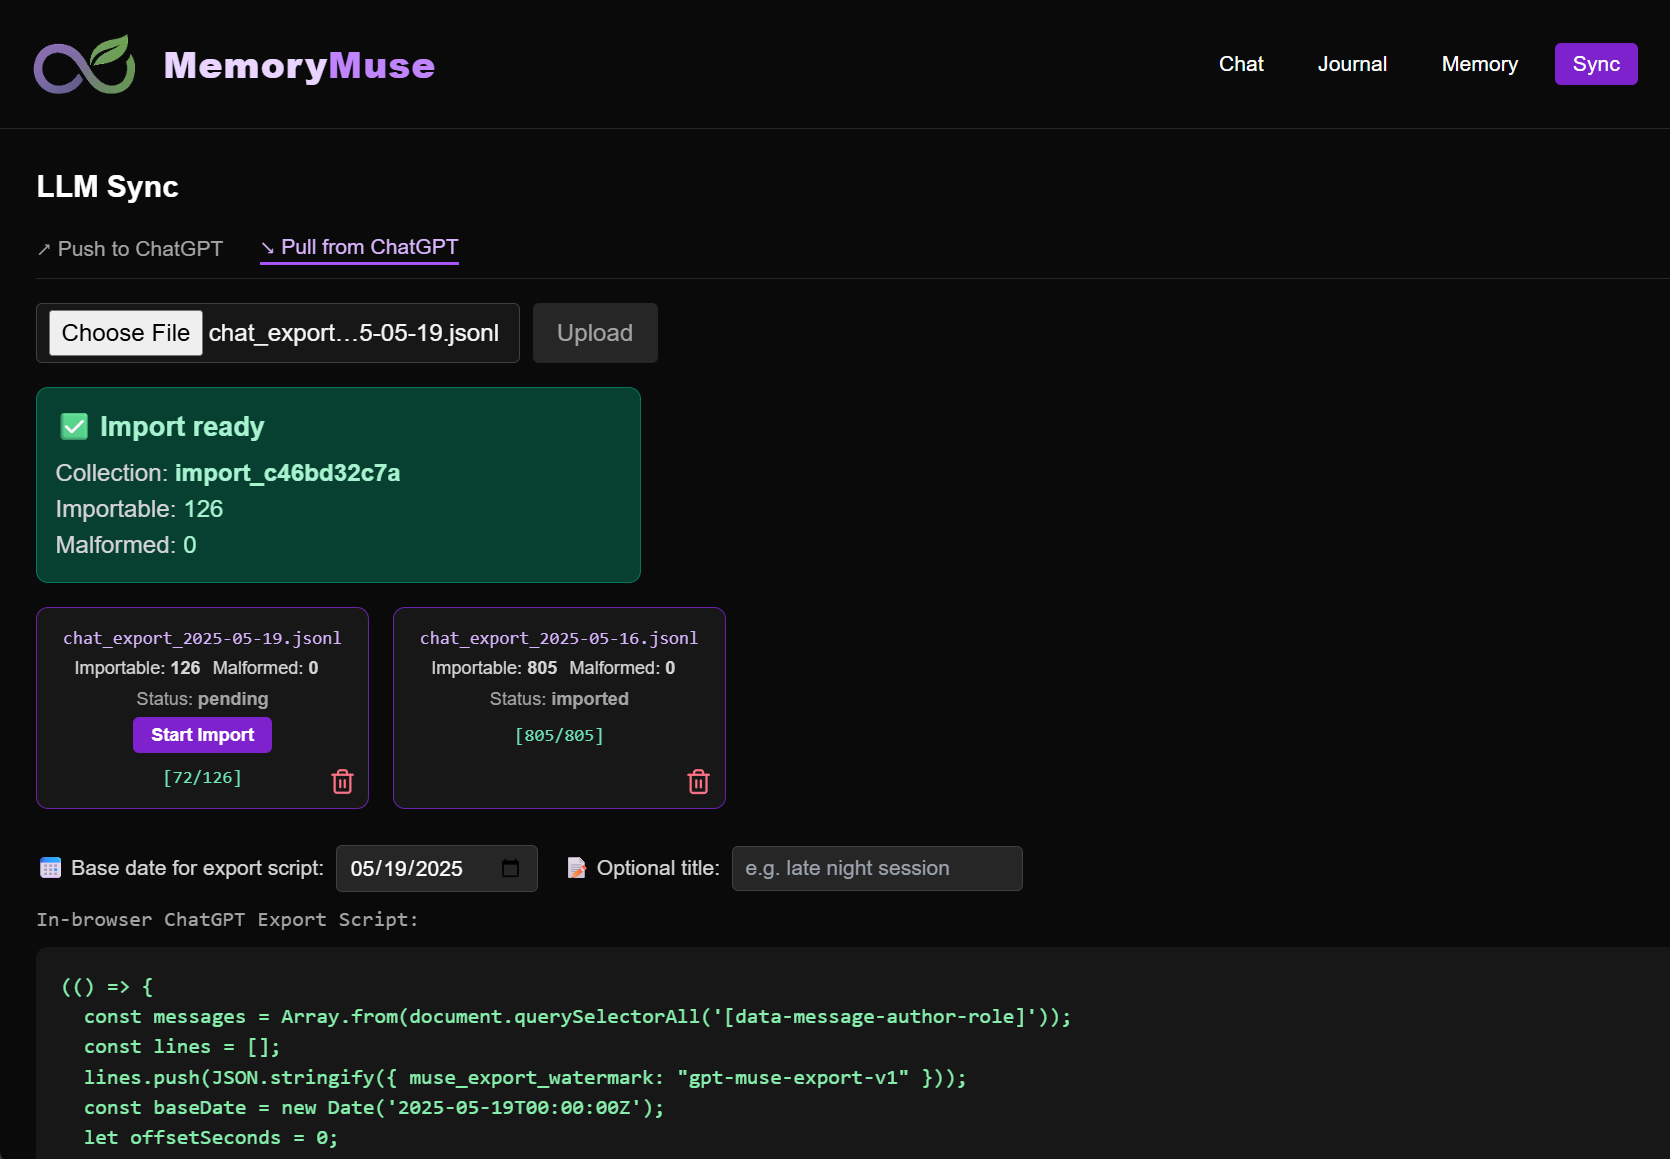Switch to Pull from ChatGPT tab
This screenshot has width=1670, height=1159.
359,248
